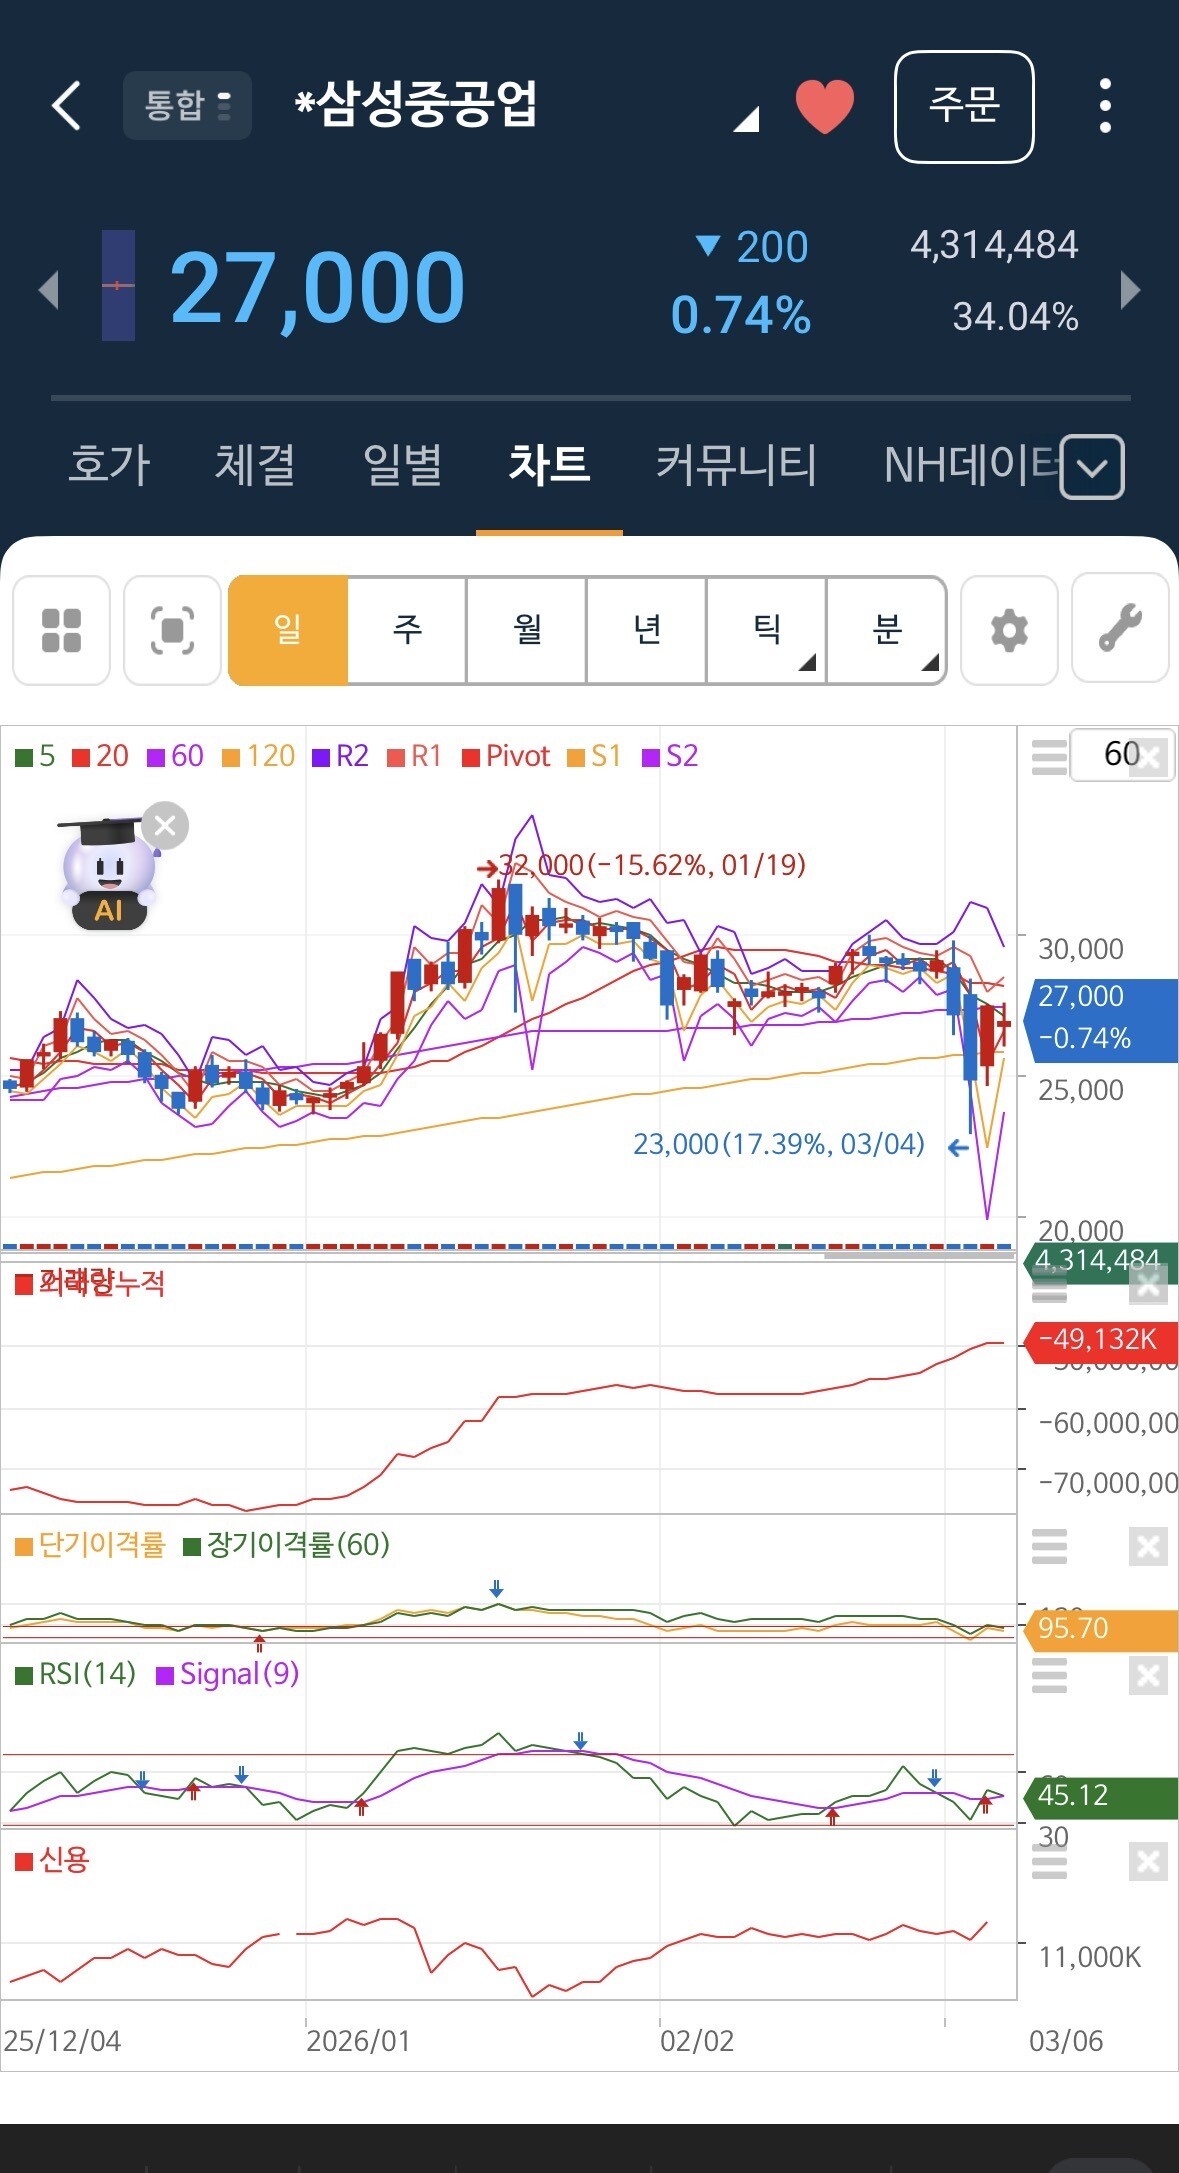Tap the fullscreen capture frame icon

click(x=172, y=630)
